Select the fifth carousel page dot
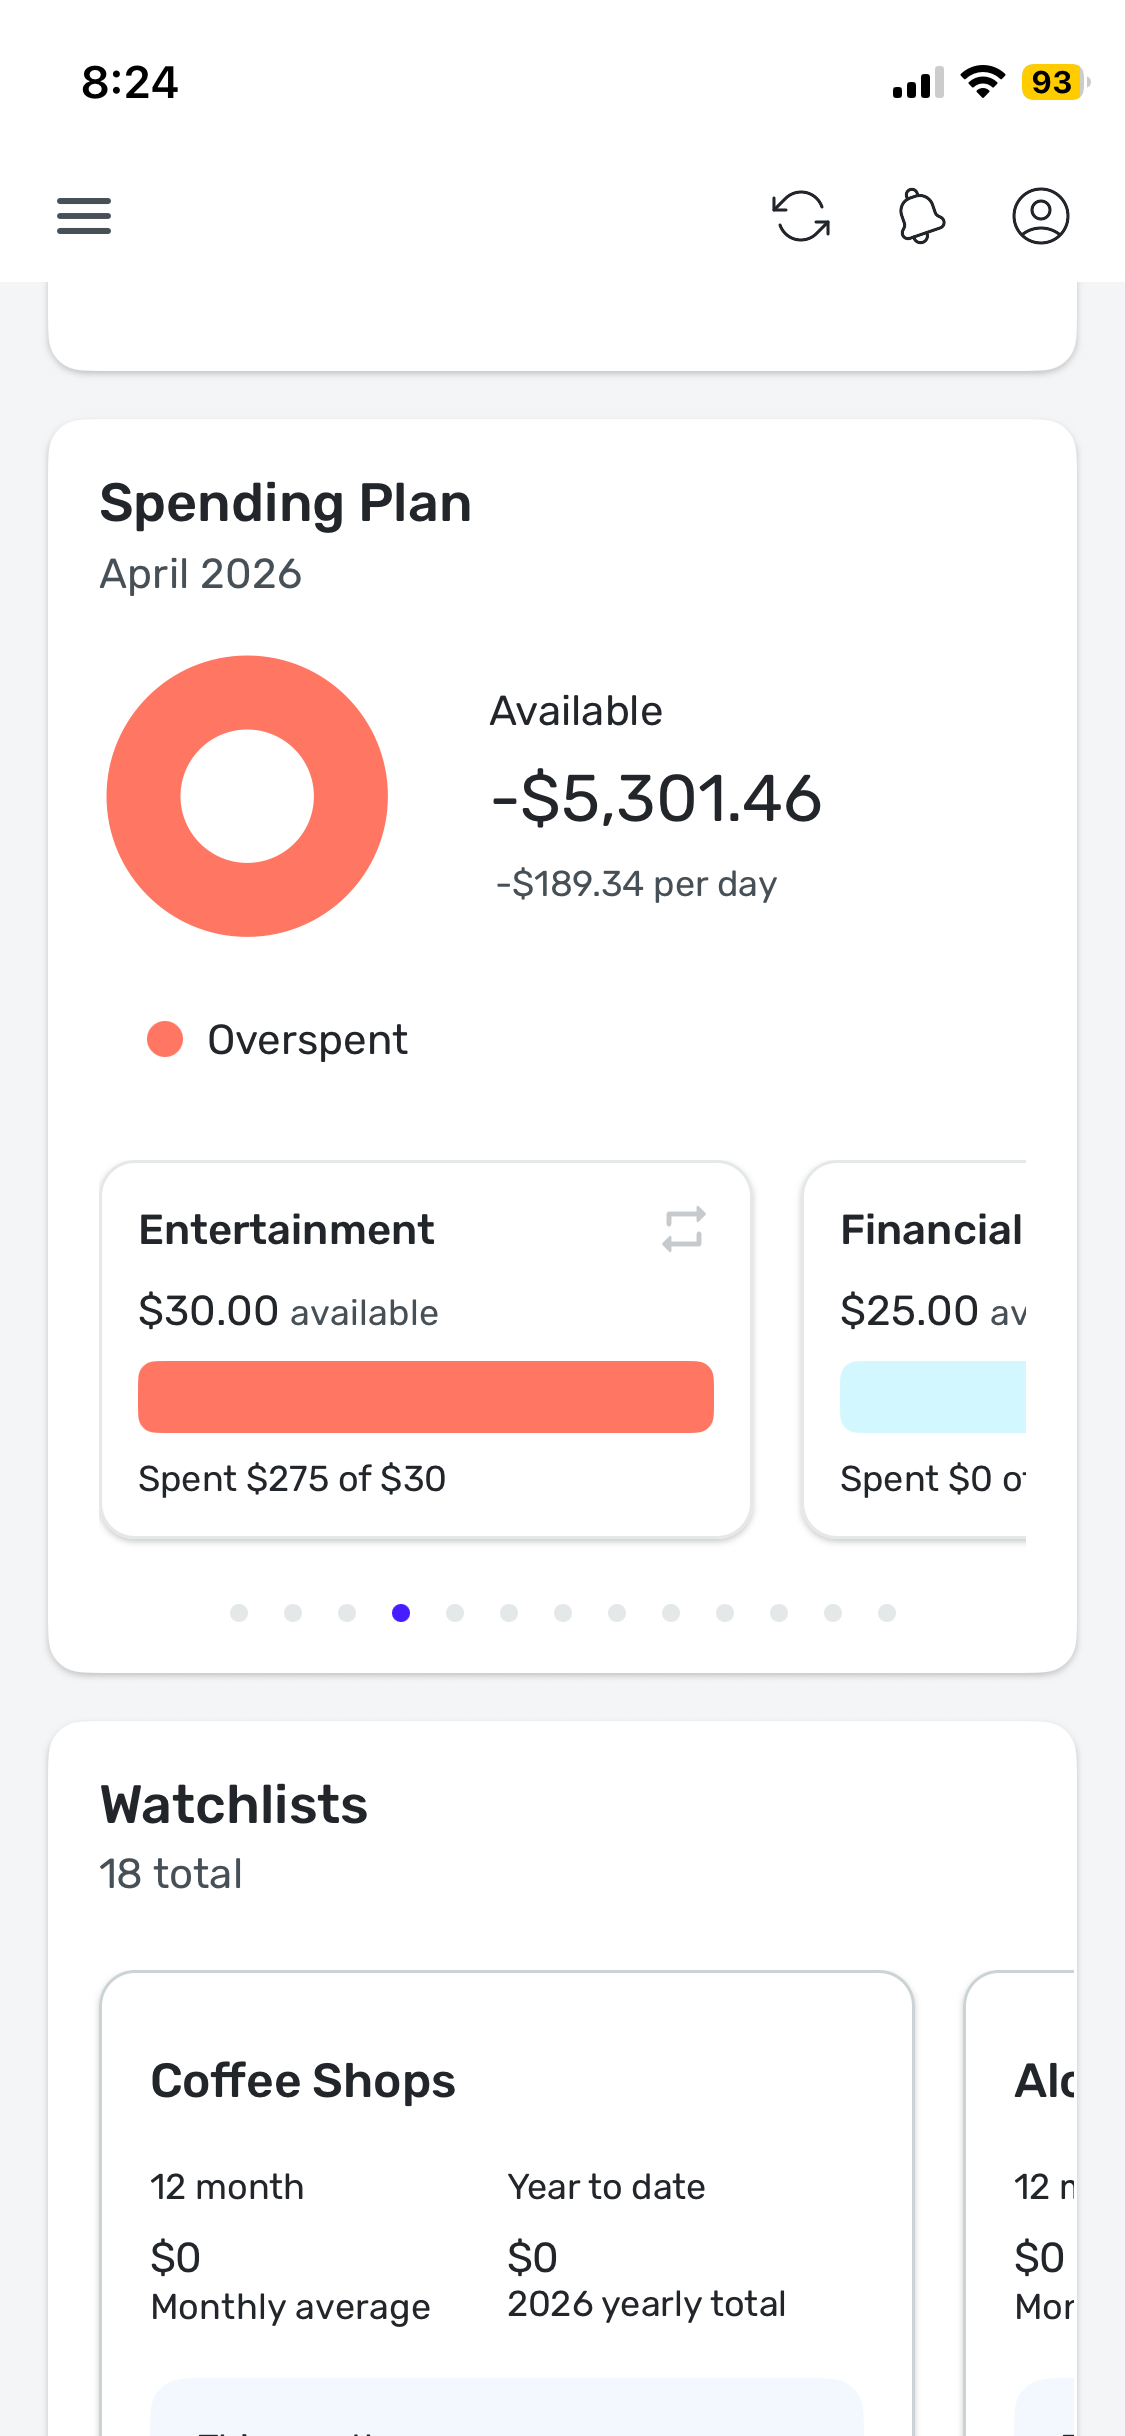The image size is (1125, 2436). (455, 1613)
